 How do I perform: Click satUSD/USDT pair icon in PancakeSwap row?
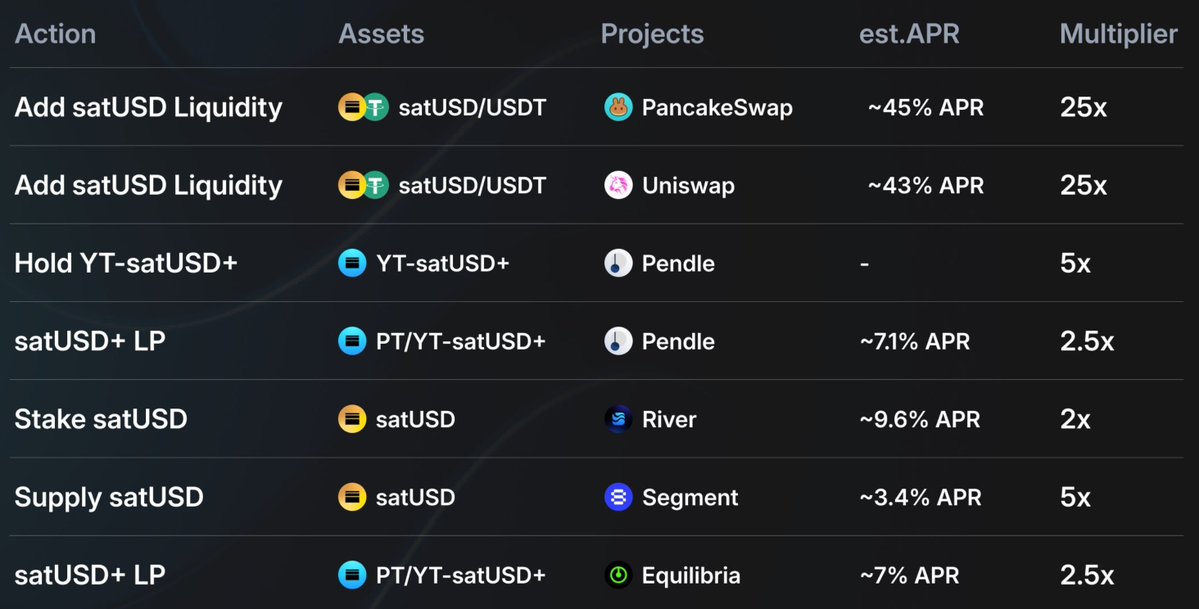[362, 108]
